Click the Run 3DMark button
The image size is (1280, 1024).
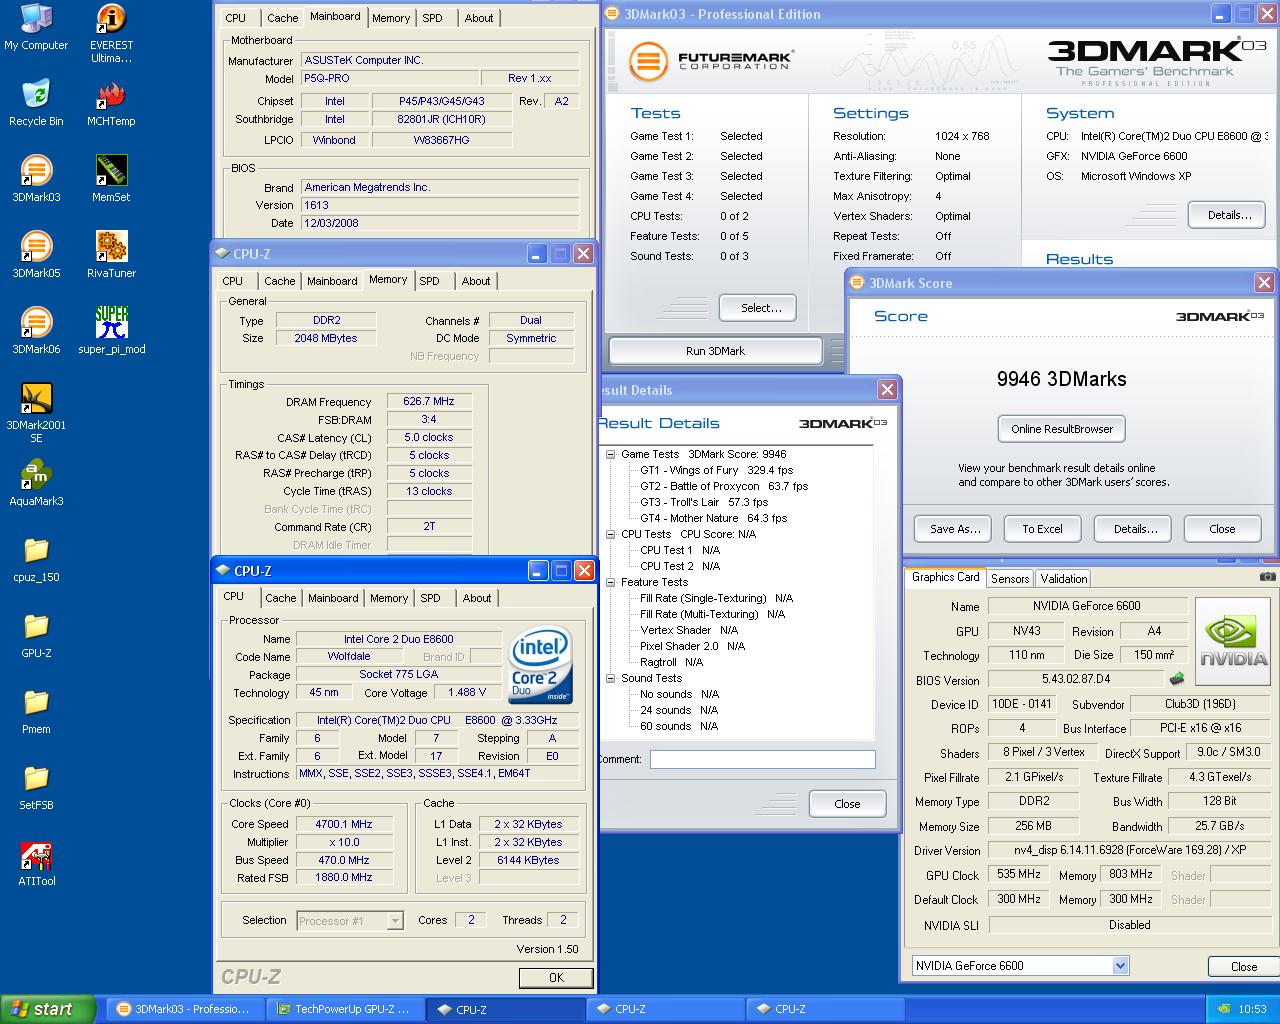coord(715,351)
